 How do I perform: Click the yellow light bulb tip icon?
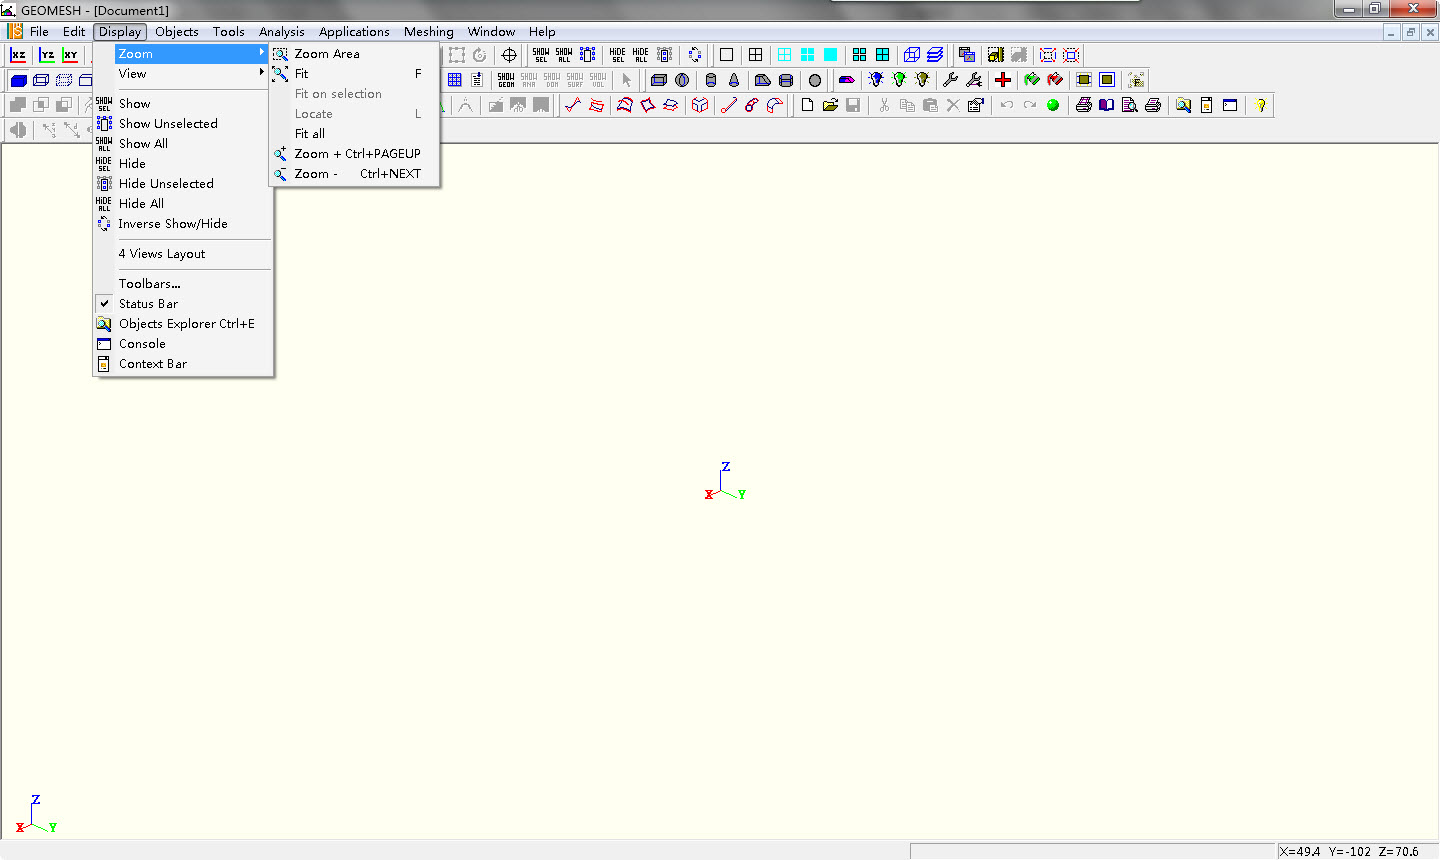(x=1262, y=105)
